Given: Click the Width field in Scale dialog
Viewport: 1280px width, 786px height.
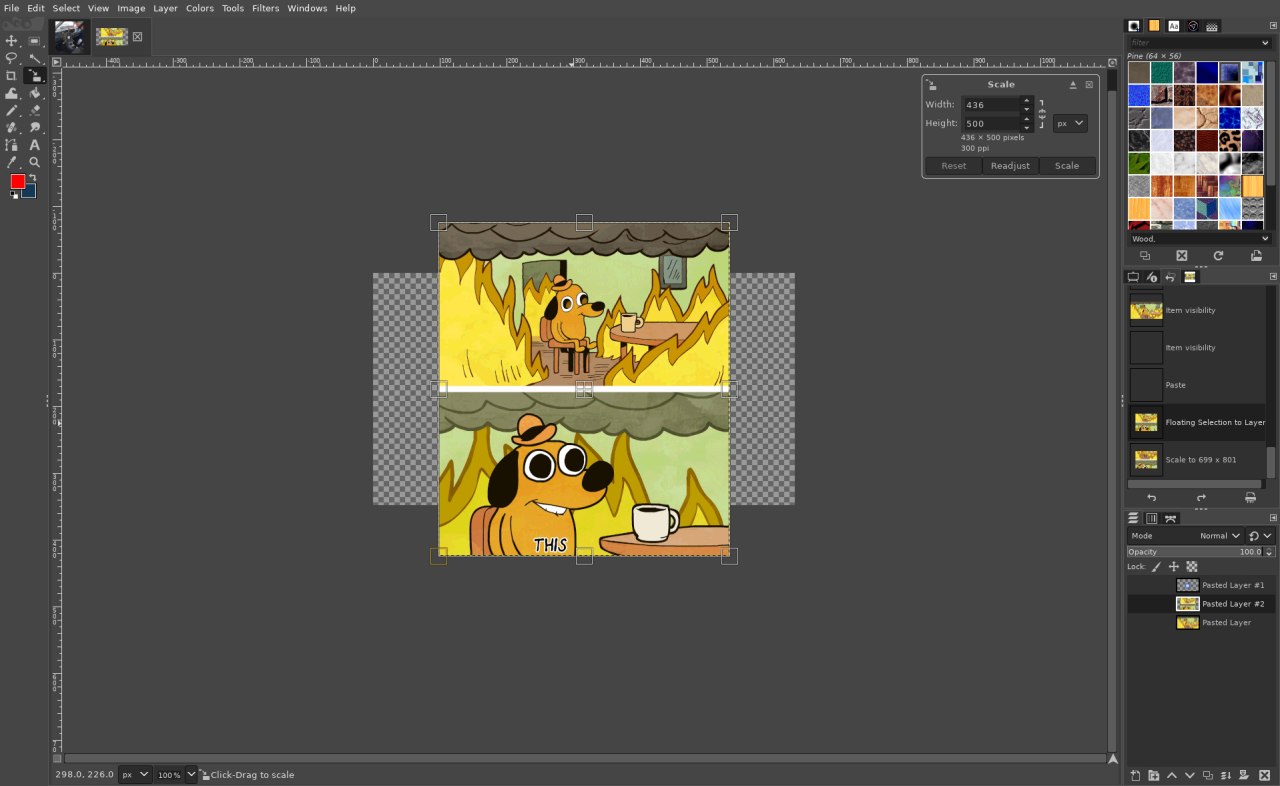Looking at the screenshot, I should click(990, 105).
